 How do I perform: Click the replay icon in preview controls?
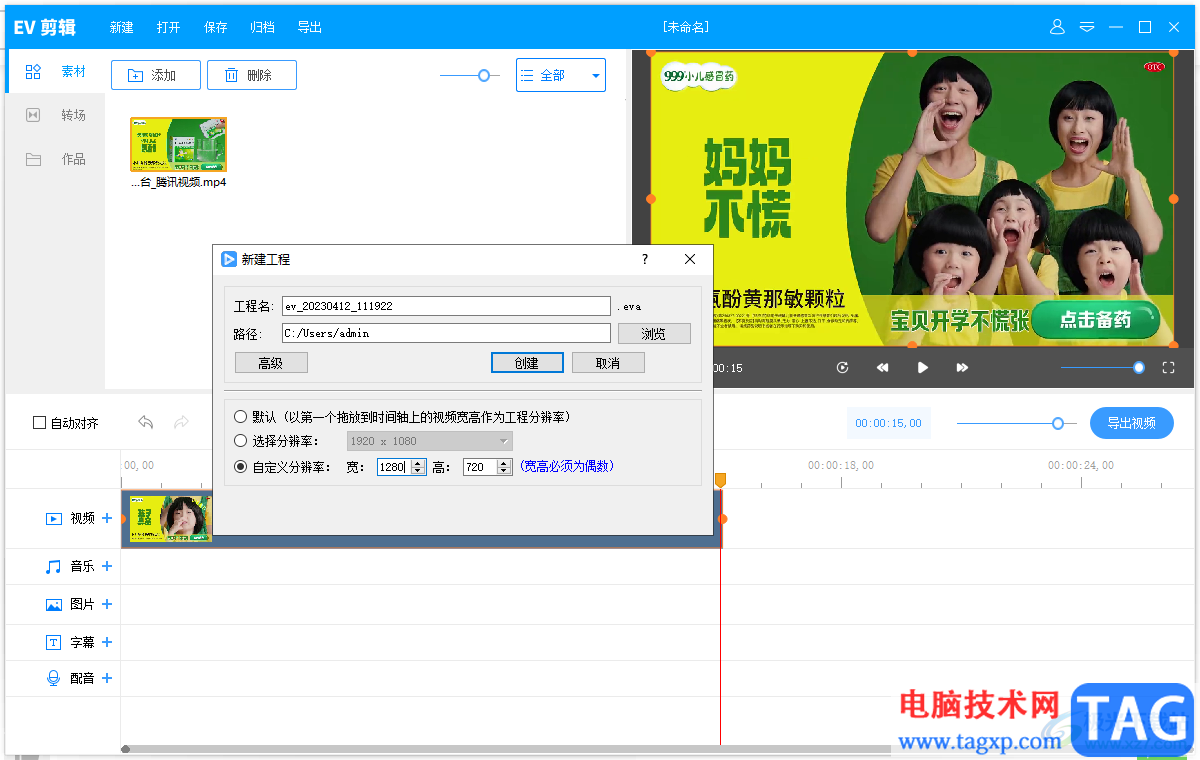(843, 368)
